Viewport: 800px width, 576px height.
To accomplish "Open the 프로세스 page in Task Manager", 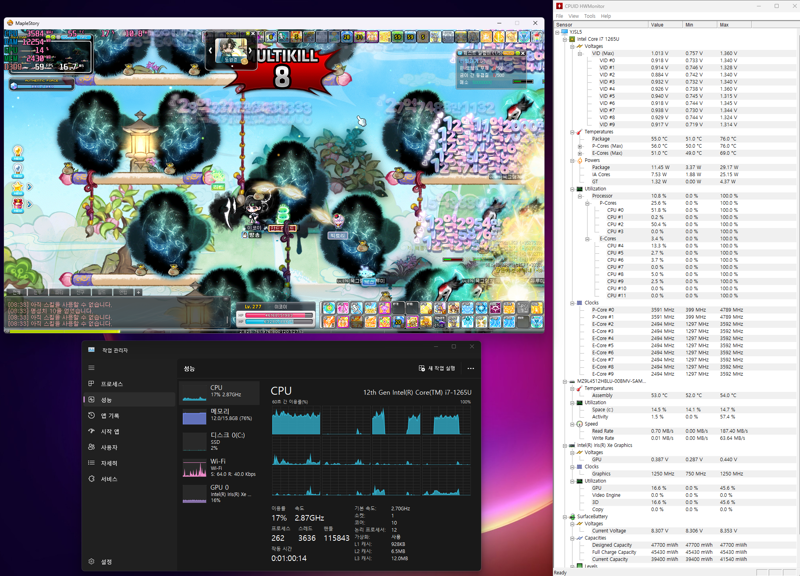I will coord(130,384).
